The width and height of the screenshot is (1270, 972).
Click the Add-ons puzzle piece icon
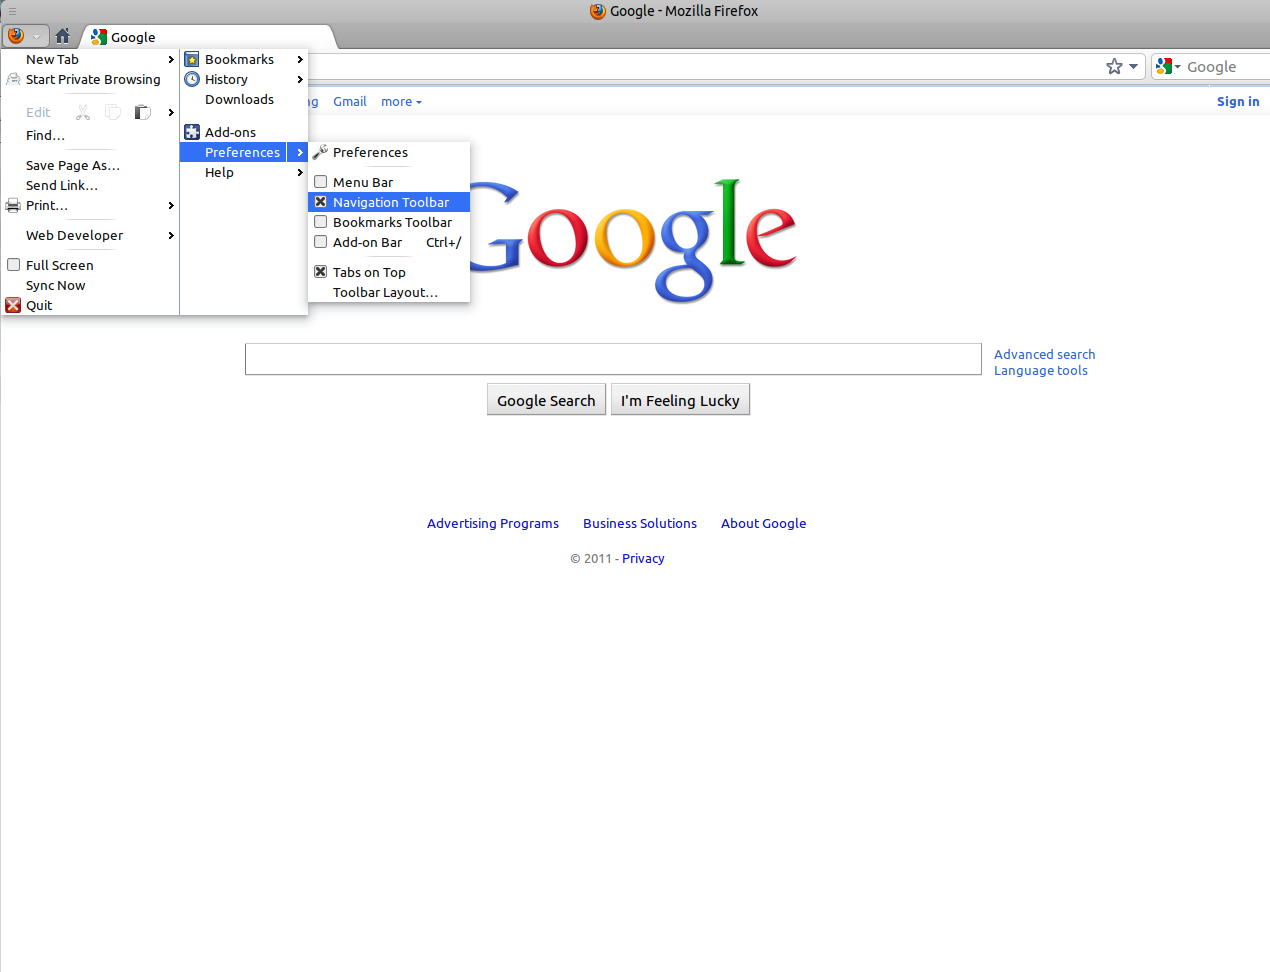[x=192, y=132]
